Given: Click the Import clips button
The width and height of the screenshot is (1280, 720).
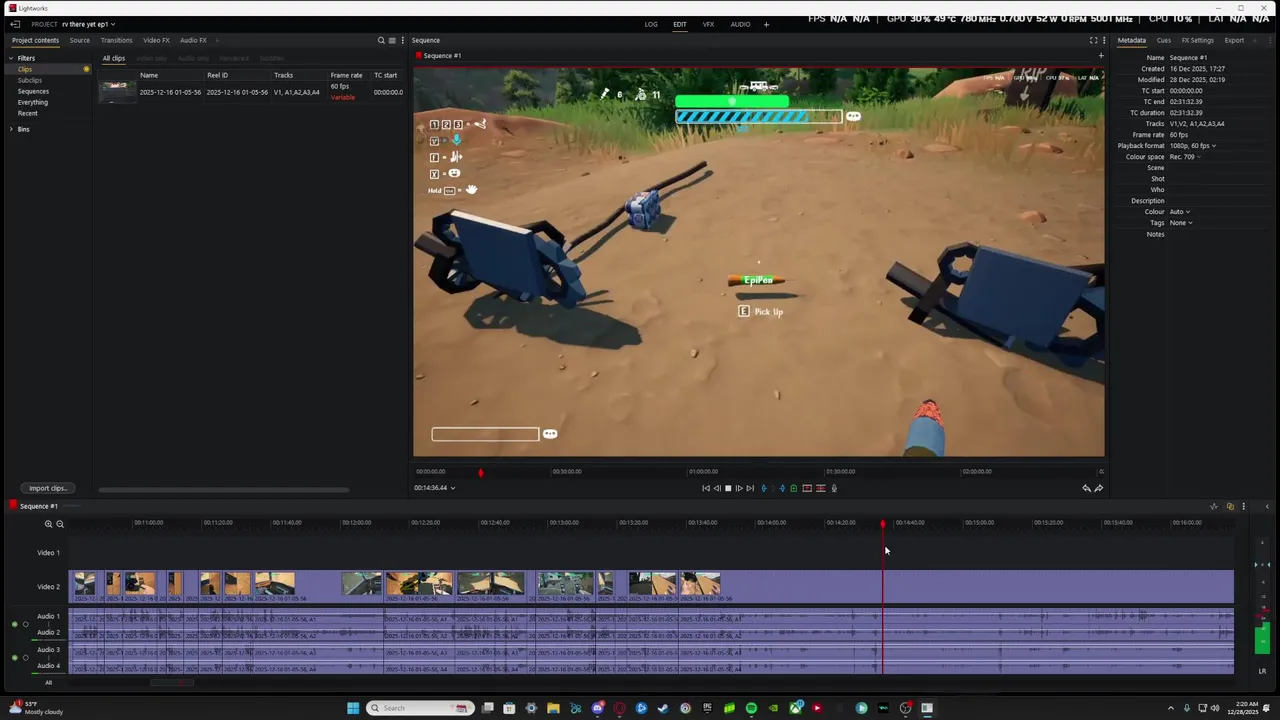Looking at the screenshot, I should click(x=47, y=488).
